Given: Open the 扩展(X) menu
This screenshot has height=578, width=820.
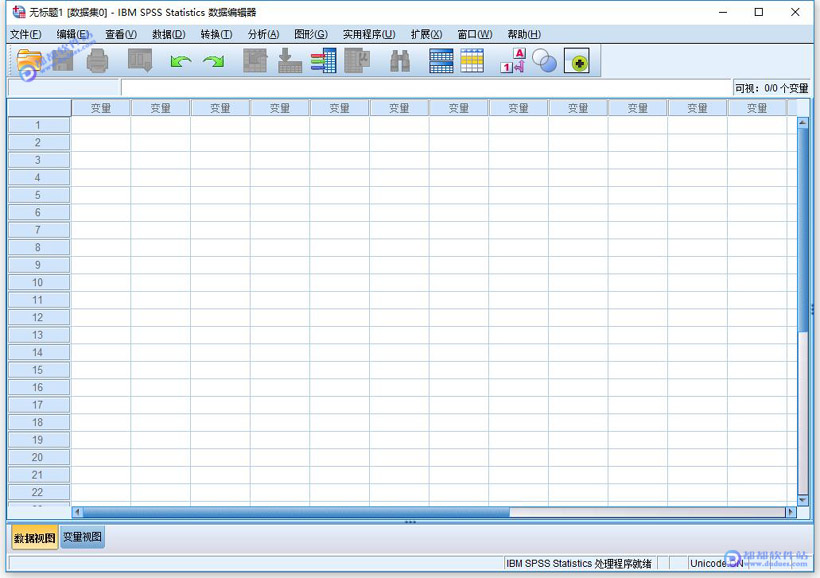Looking at the screenshot, I should pos(426,35).
